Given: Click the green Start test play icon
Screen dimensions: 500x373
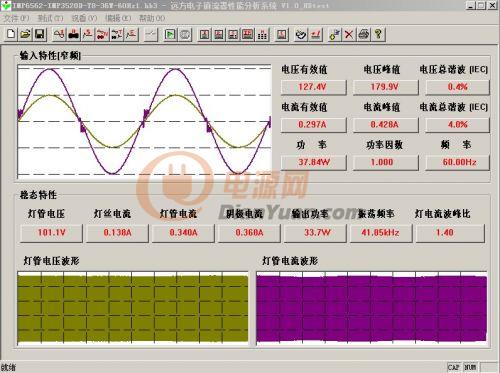Looking at the screenshot, I should (170, 34).
